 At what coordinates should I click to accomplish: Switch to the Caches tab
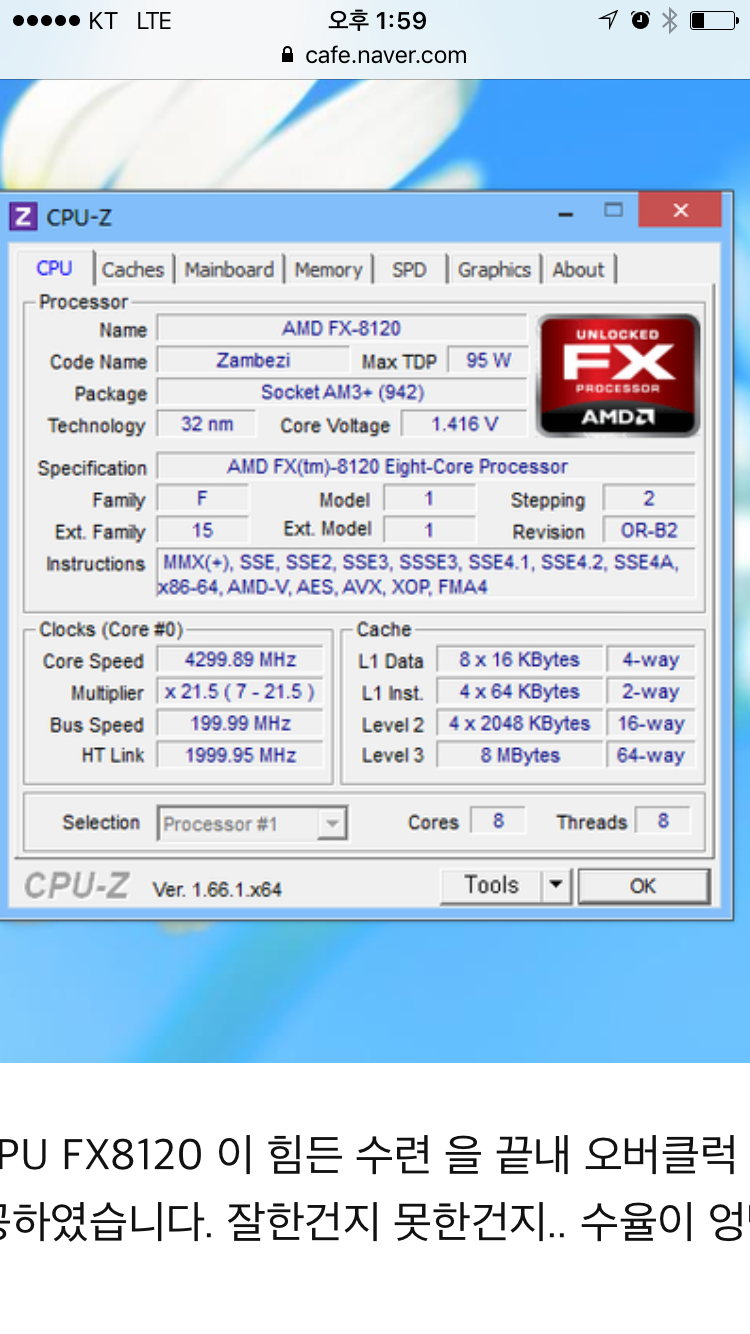[133, 270]
